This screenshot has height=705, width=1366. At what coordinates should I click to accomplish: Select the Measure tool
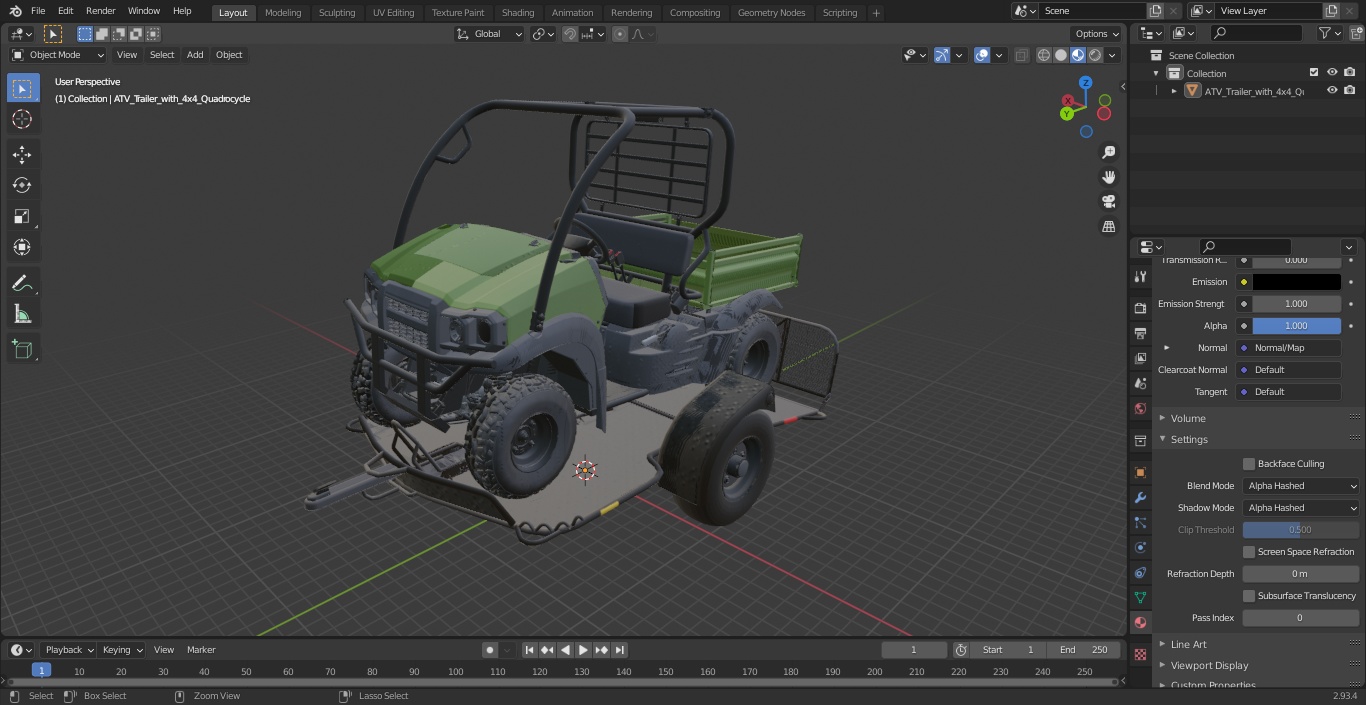[x=22, y=315]
